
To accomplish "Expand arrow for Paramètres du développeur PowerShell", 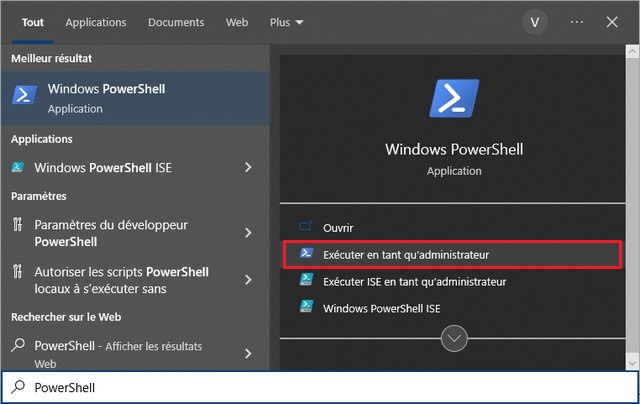I will pos(248,233).
